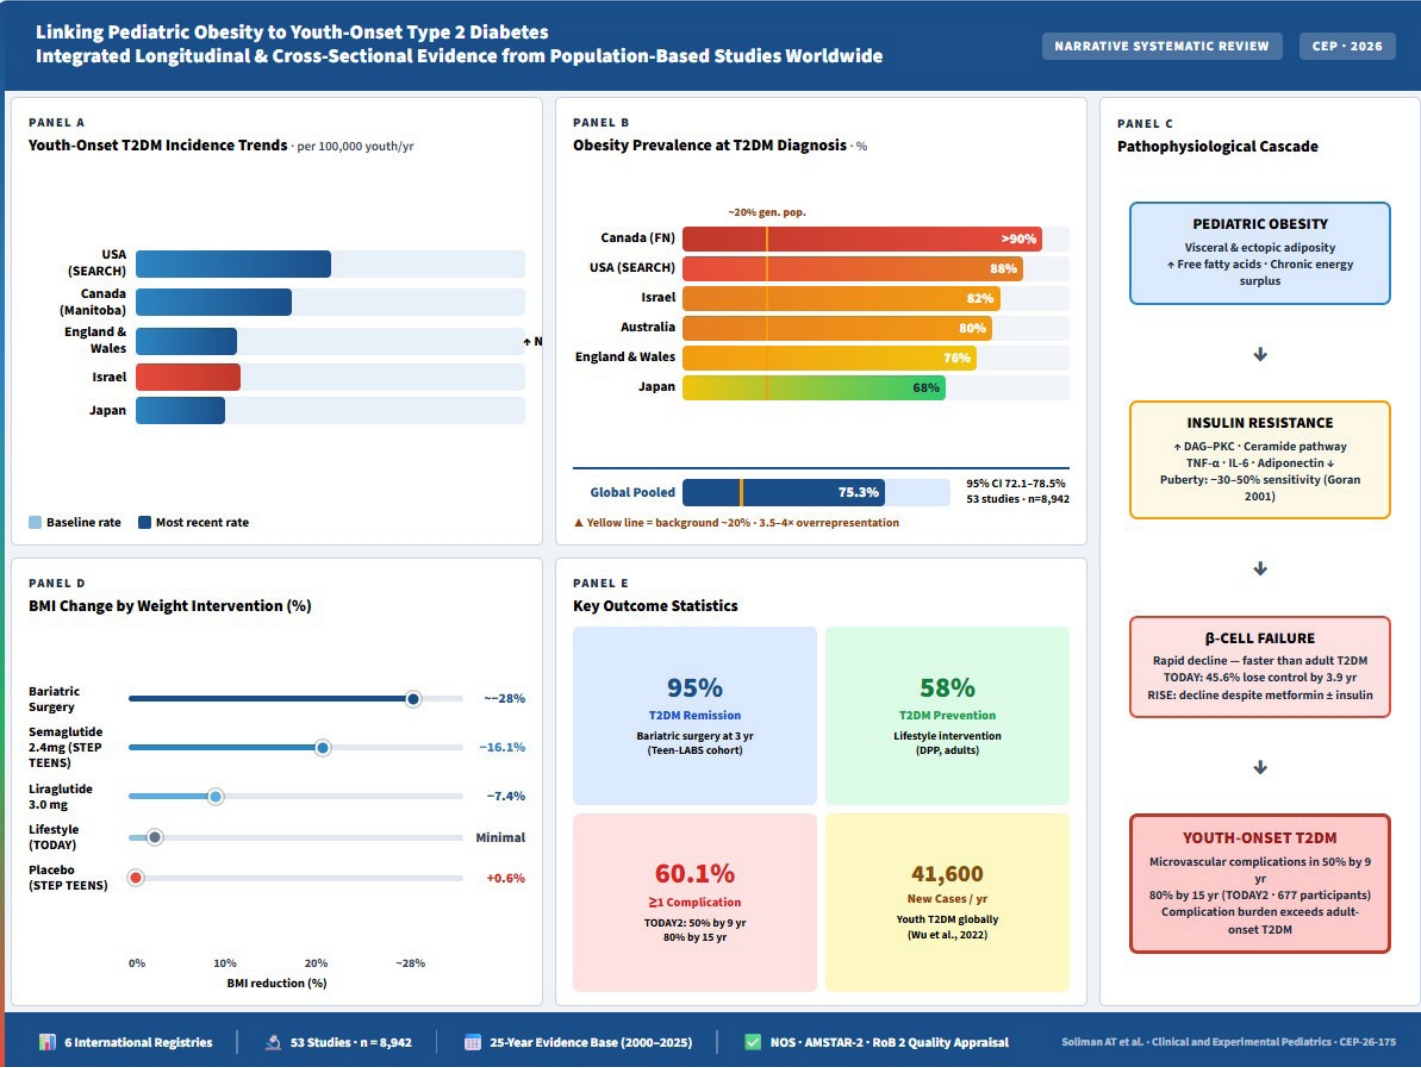Click the microscope icon beside 53 Studies
This screenshot has height=1068, width=1421.
(x=273, y=1042)
